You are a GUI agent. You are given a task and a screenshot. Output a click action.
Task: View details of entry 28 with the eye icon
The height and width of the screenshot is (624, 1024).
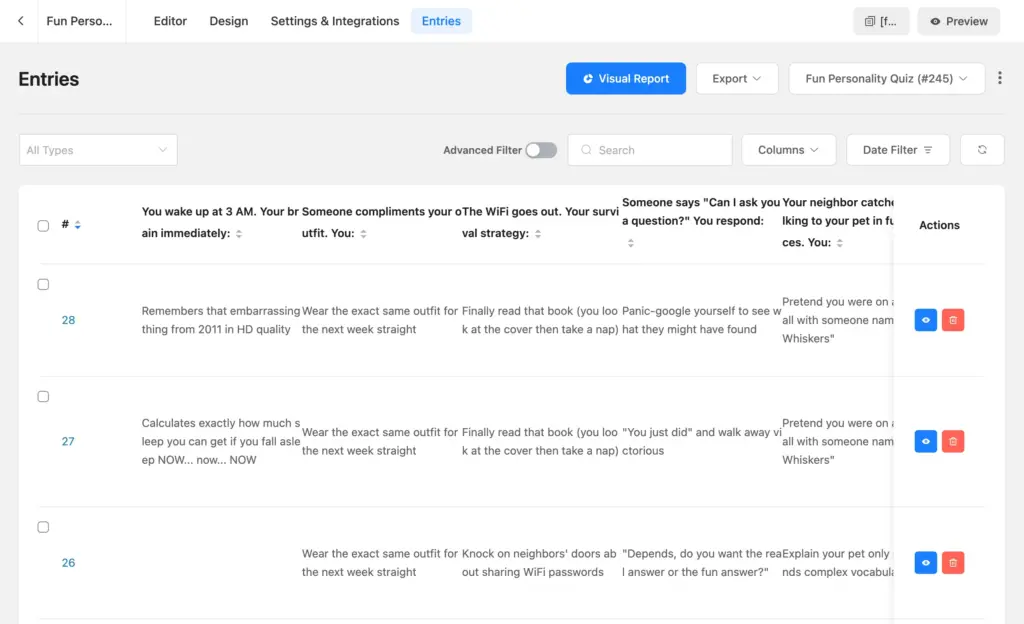(924, 320)
